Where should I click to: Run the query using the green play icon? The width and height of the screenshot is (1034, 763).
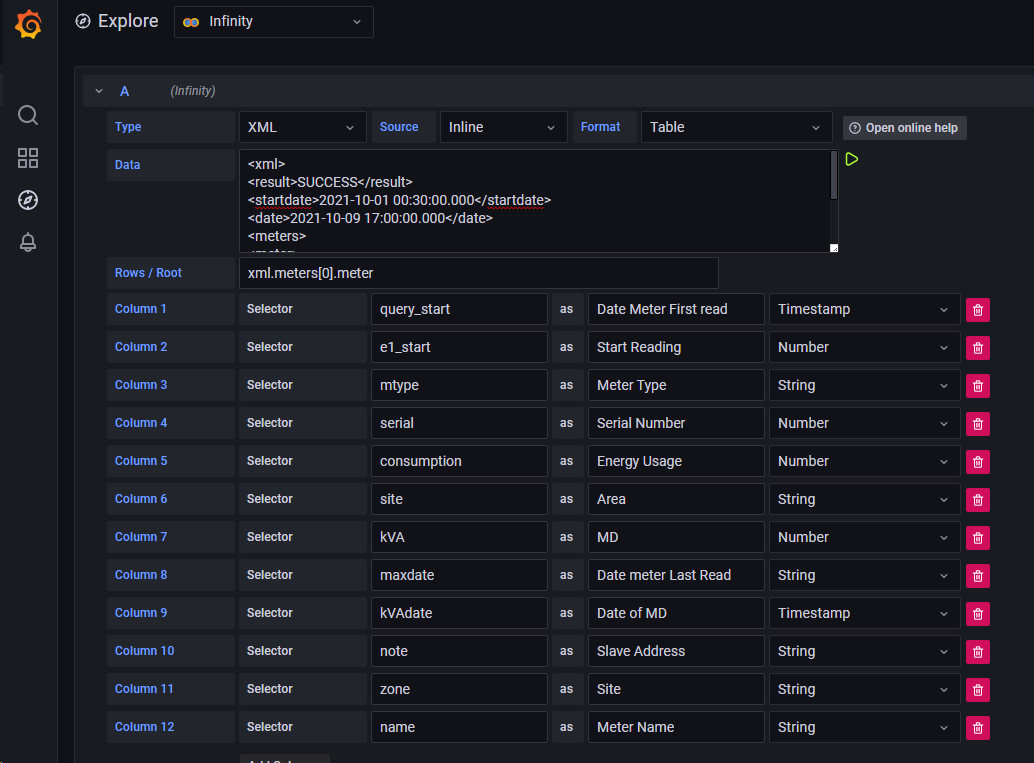pos(851,158)
